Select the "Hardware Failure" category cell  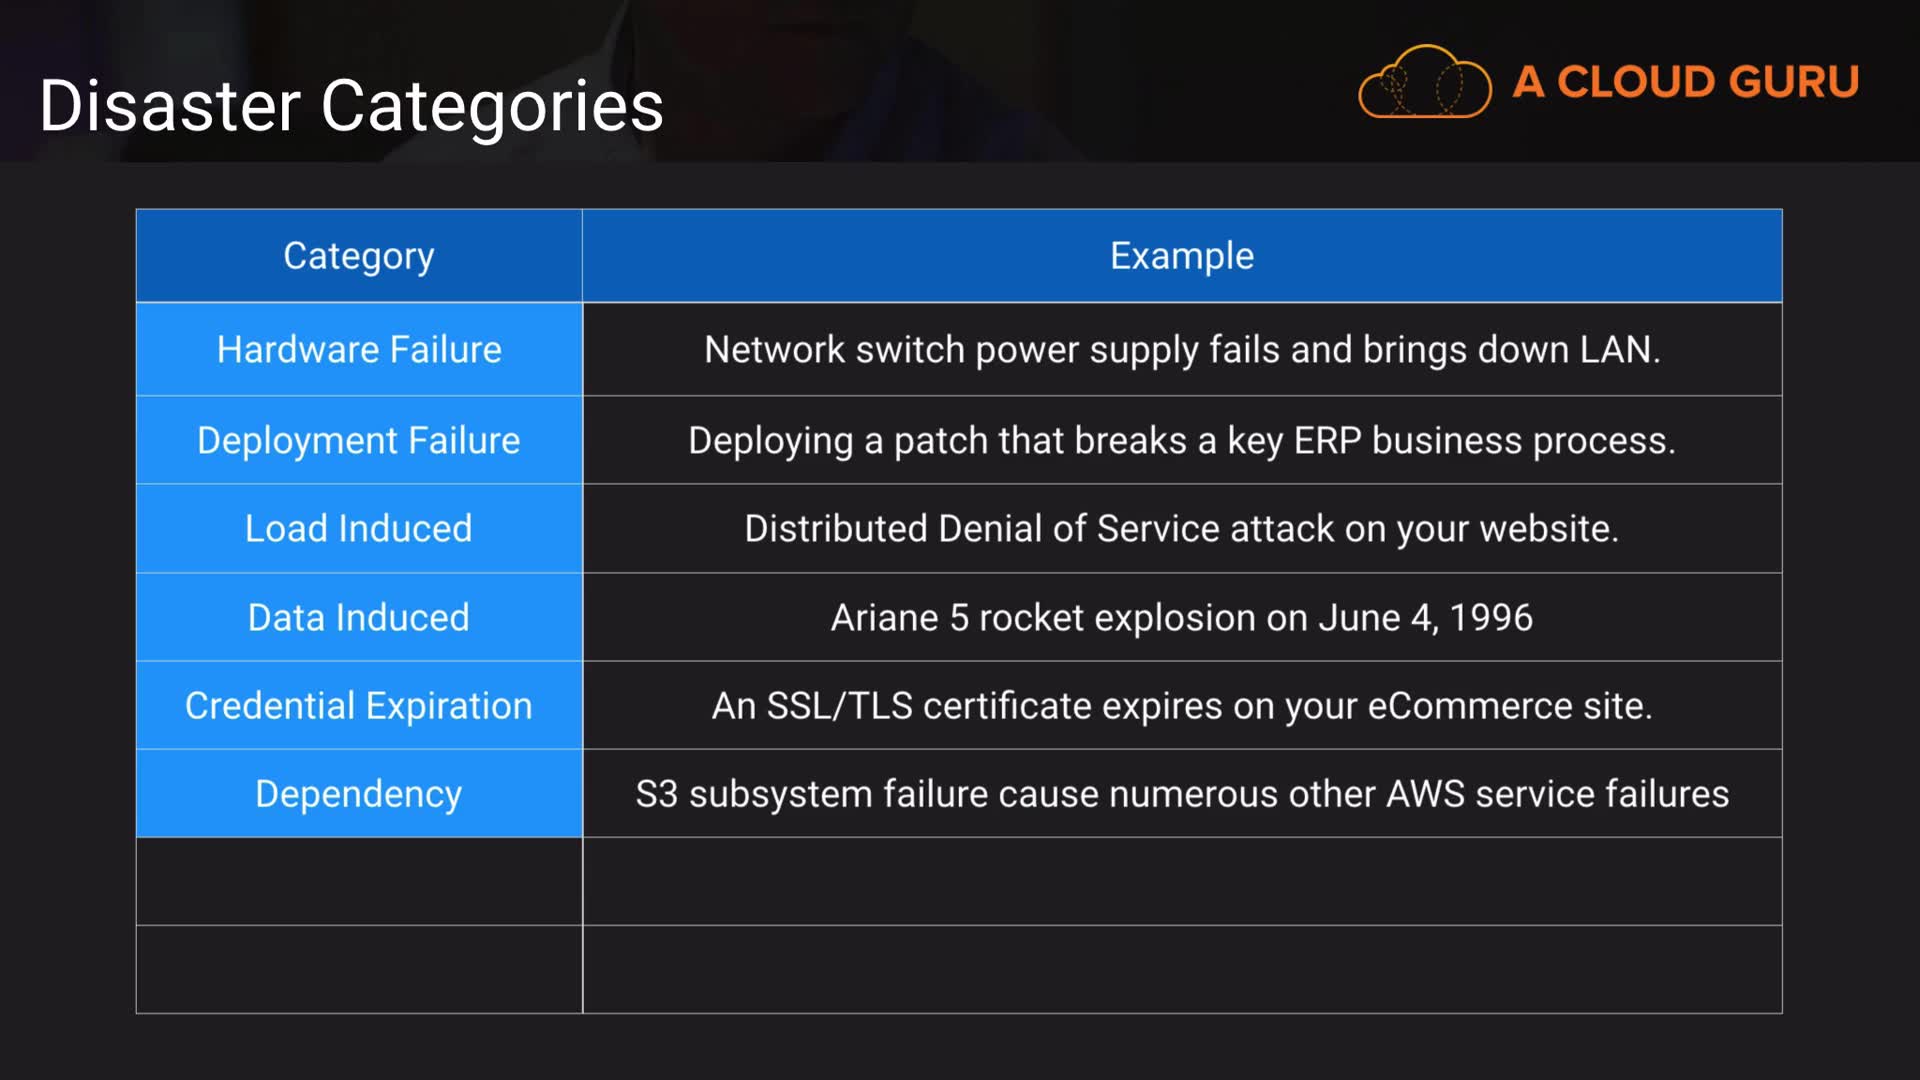click(x=359, y=350)
